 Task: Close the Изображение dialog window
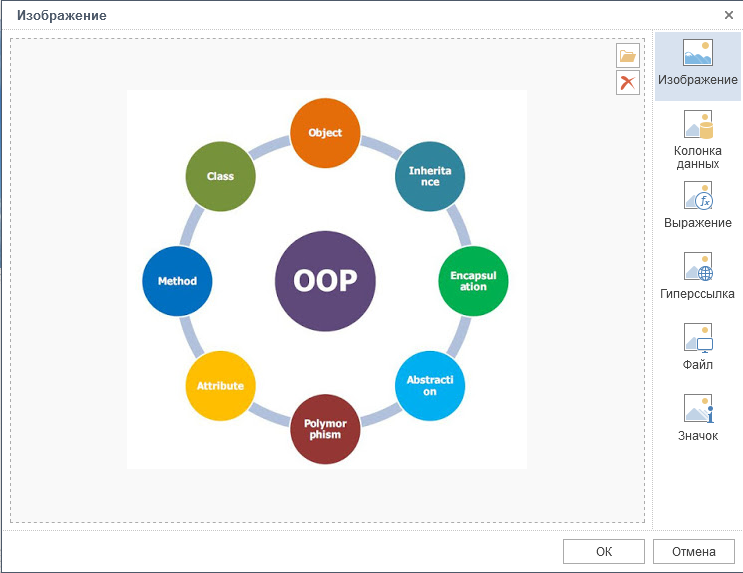tap(728, 16)
